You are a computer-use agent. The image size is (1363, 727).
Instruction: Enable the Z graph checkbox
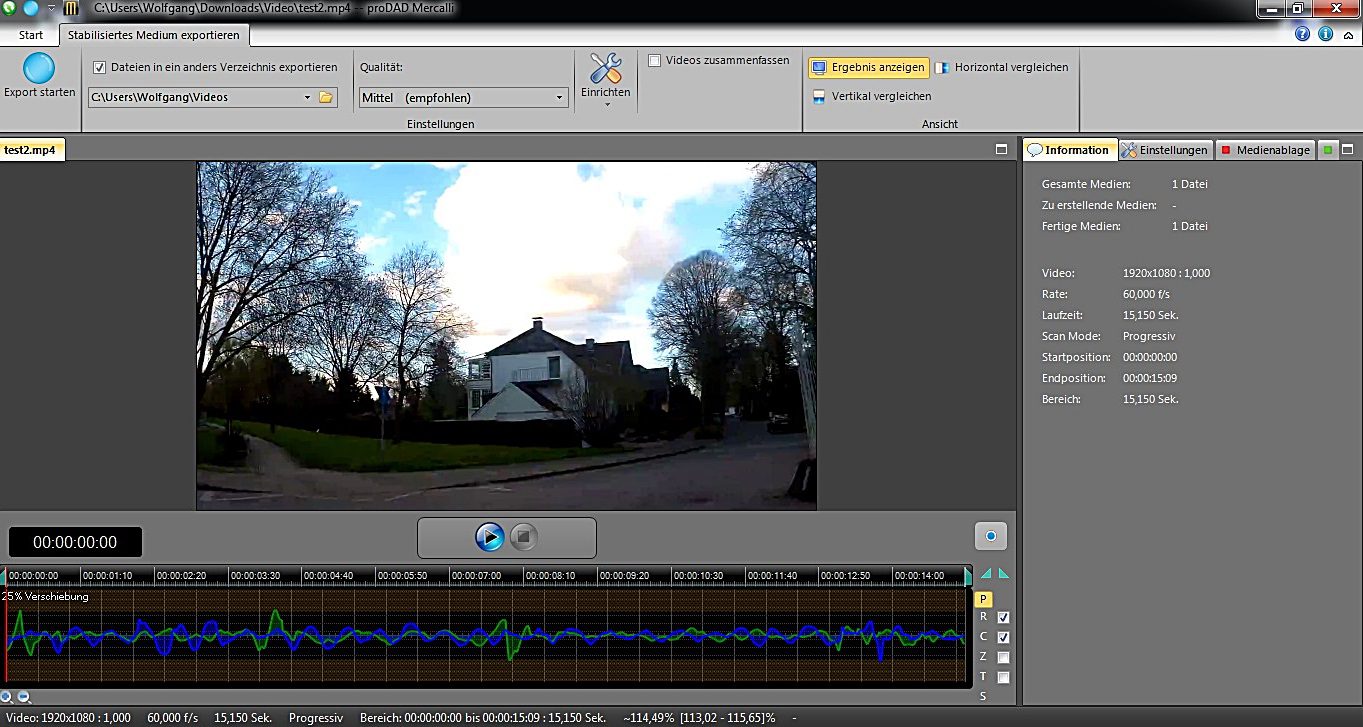click(x=1003, y=657)
